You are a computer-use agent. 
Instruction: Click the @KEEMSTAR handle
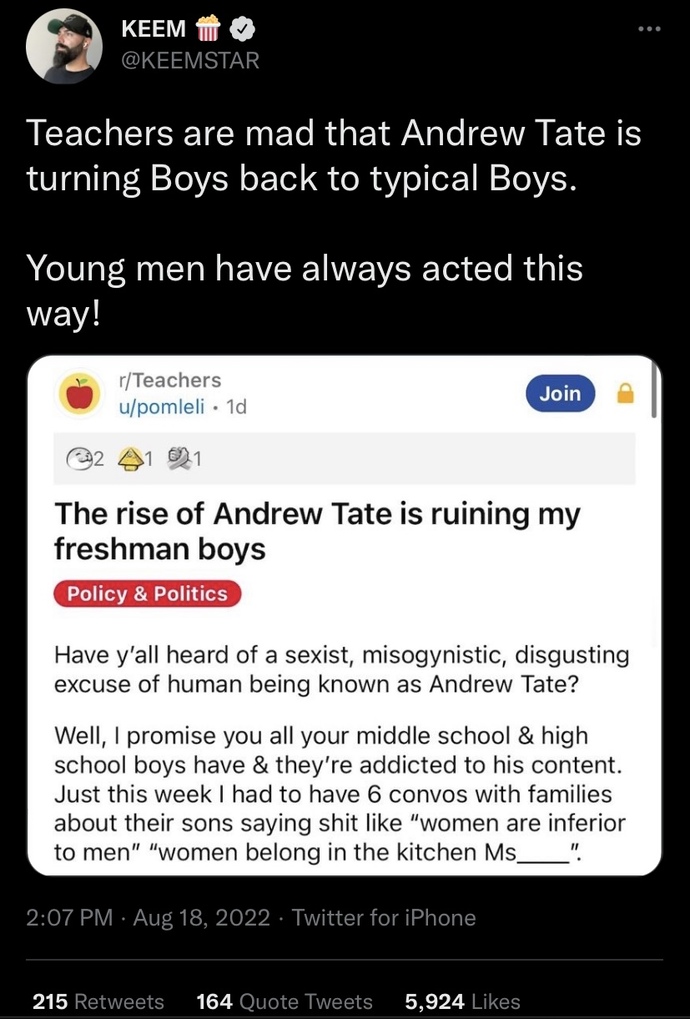point(189,59)
